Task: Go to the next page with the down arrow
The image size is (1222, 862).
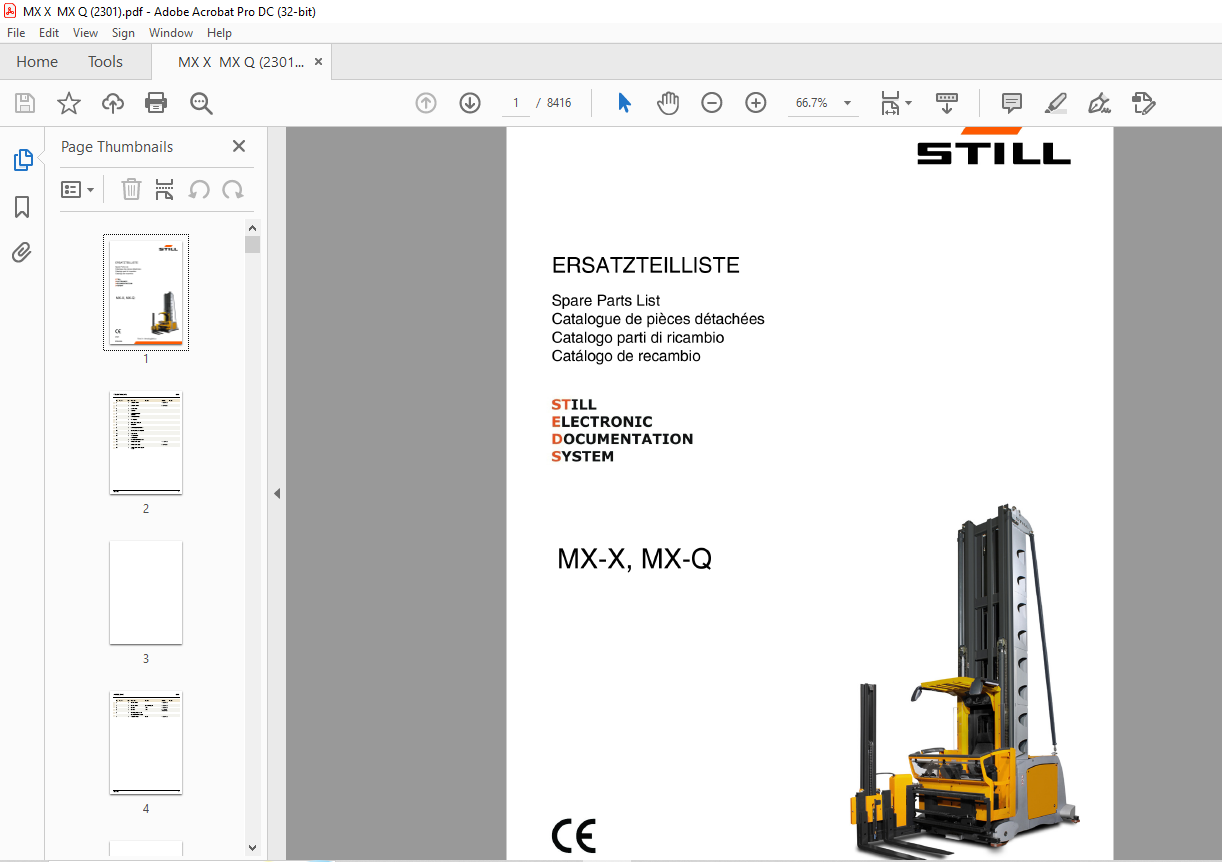Action: (470, 103)
